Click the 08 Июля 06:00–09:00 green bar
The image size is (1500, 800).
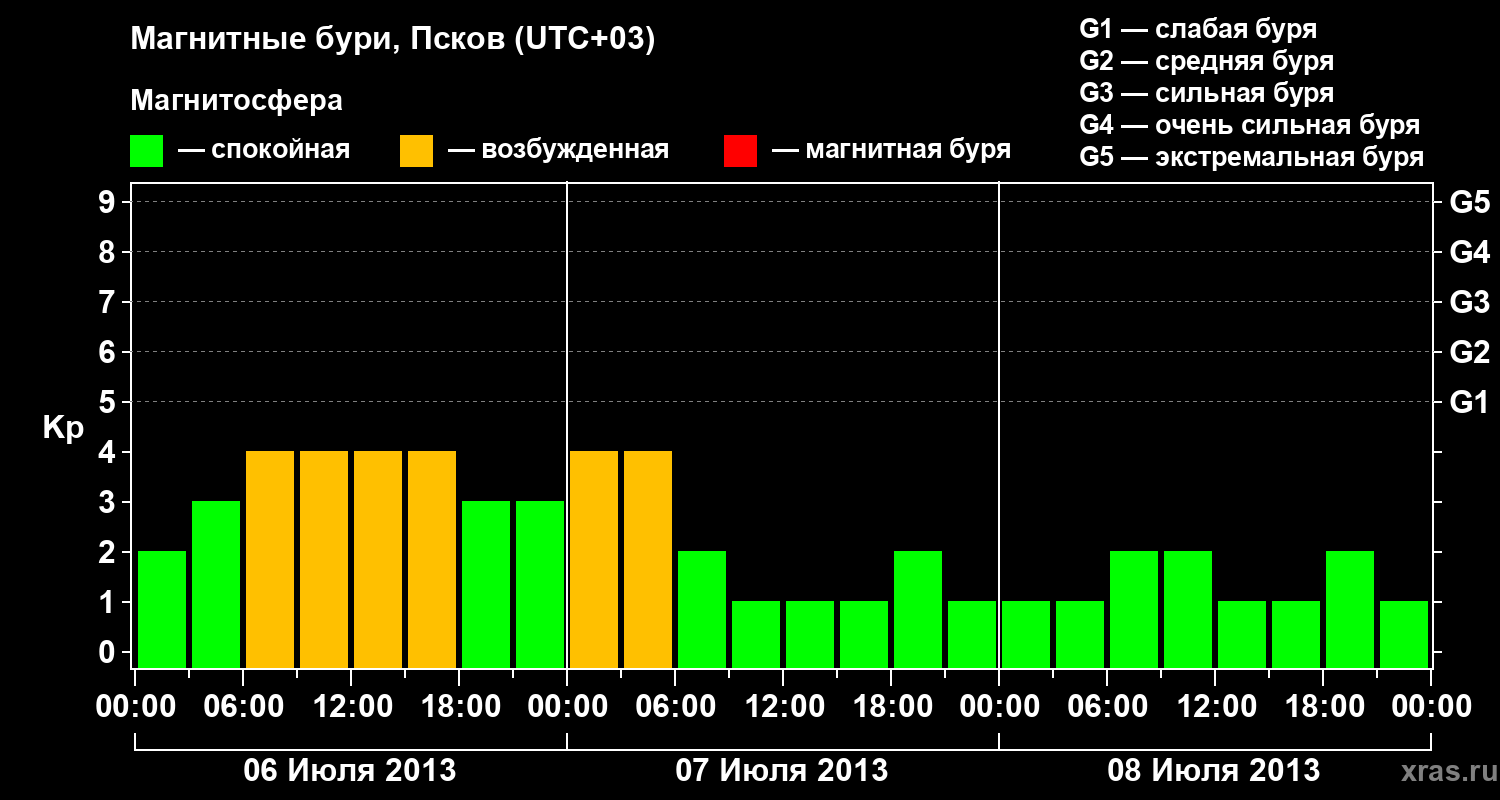coord(1134,609)
